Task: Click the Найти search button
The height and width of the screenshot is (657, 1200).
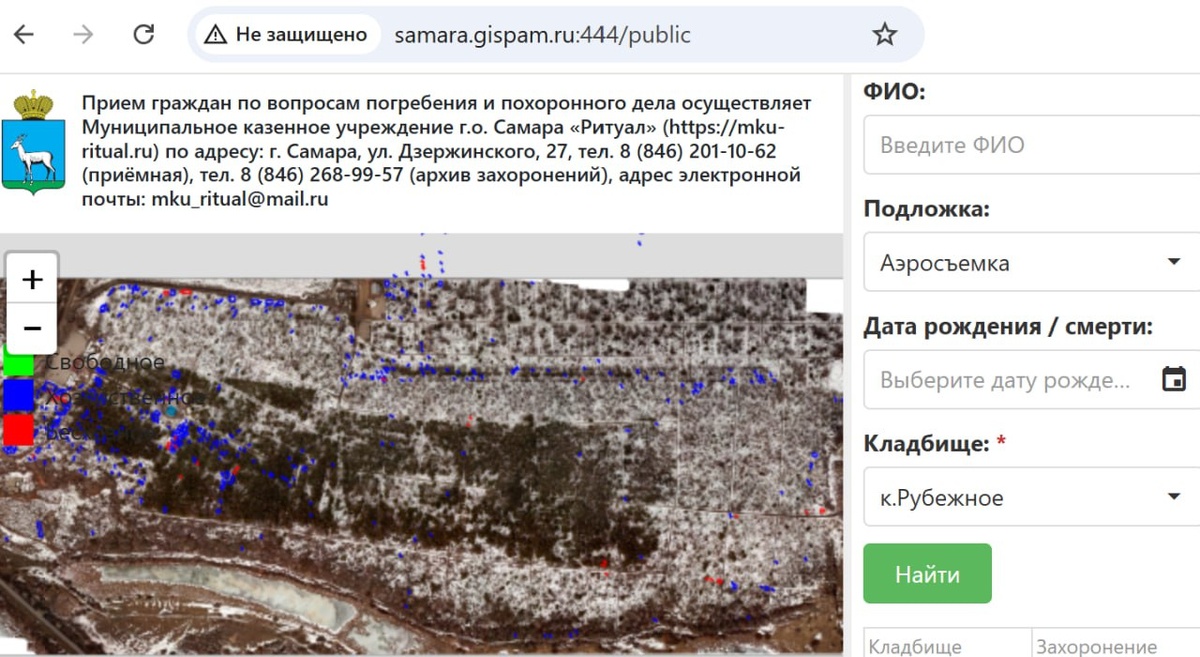Action: click(927, 574)
